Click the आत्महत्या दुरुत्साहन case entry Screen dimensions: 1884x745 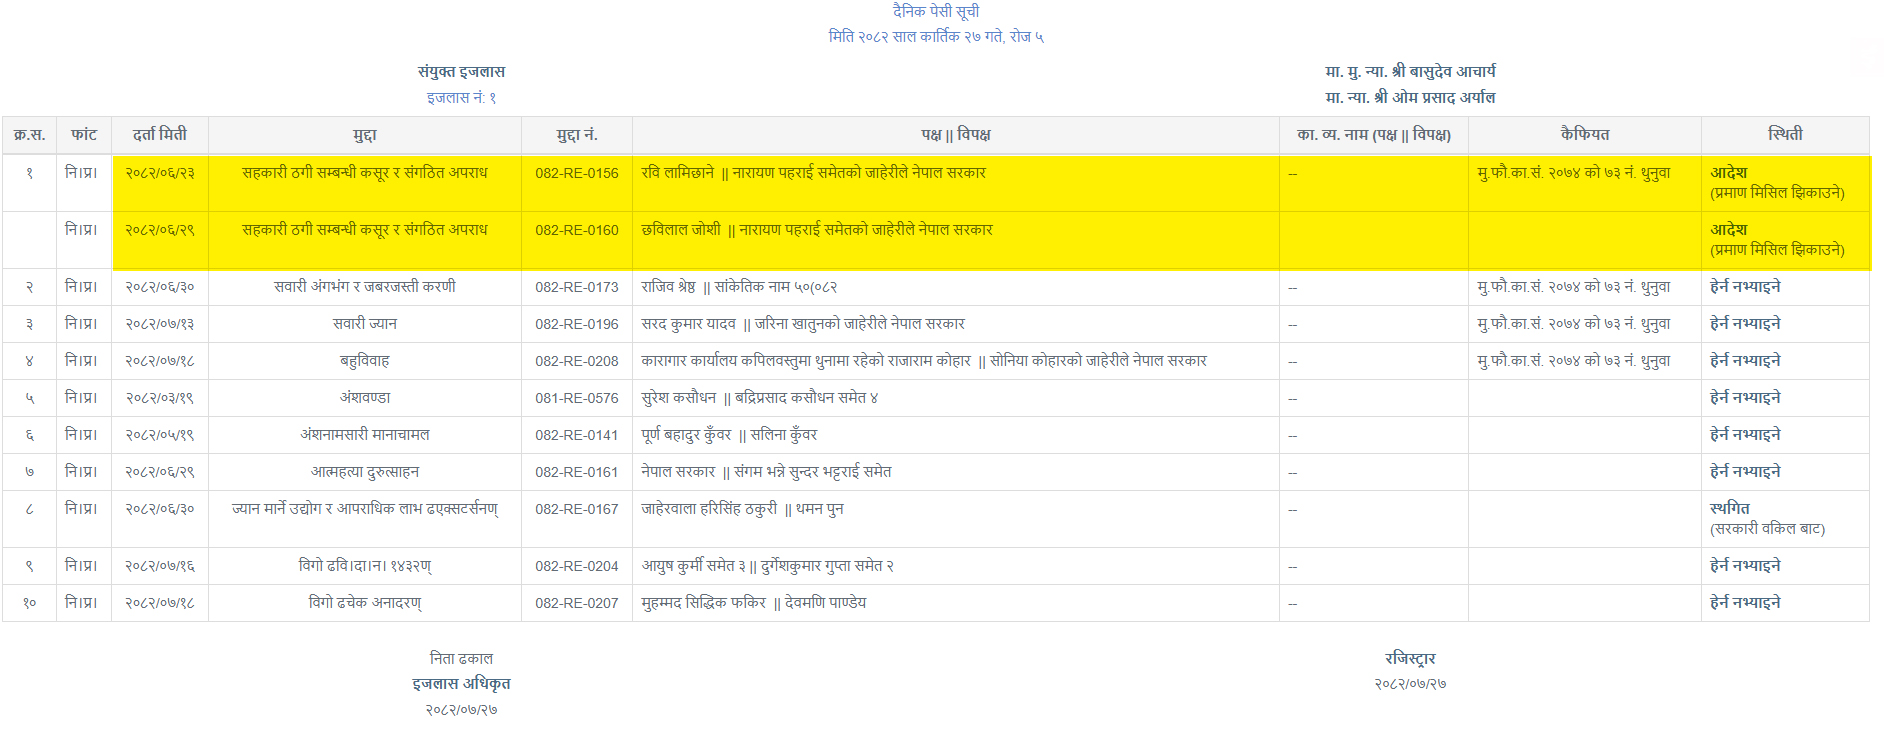click(x=364, y=472)
